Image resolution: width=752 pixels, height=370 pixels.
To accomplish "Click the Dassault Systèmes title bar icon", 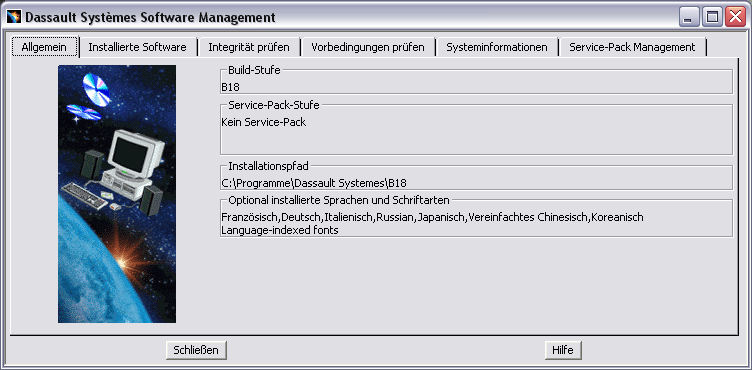I will point(14,17).
